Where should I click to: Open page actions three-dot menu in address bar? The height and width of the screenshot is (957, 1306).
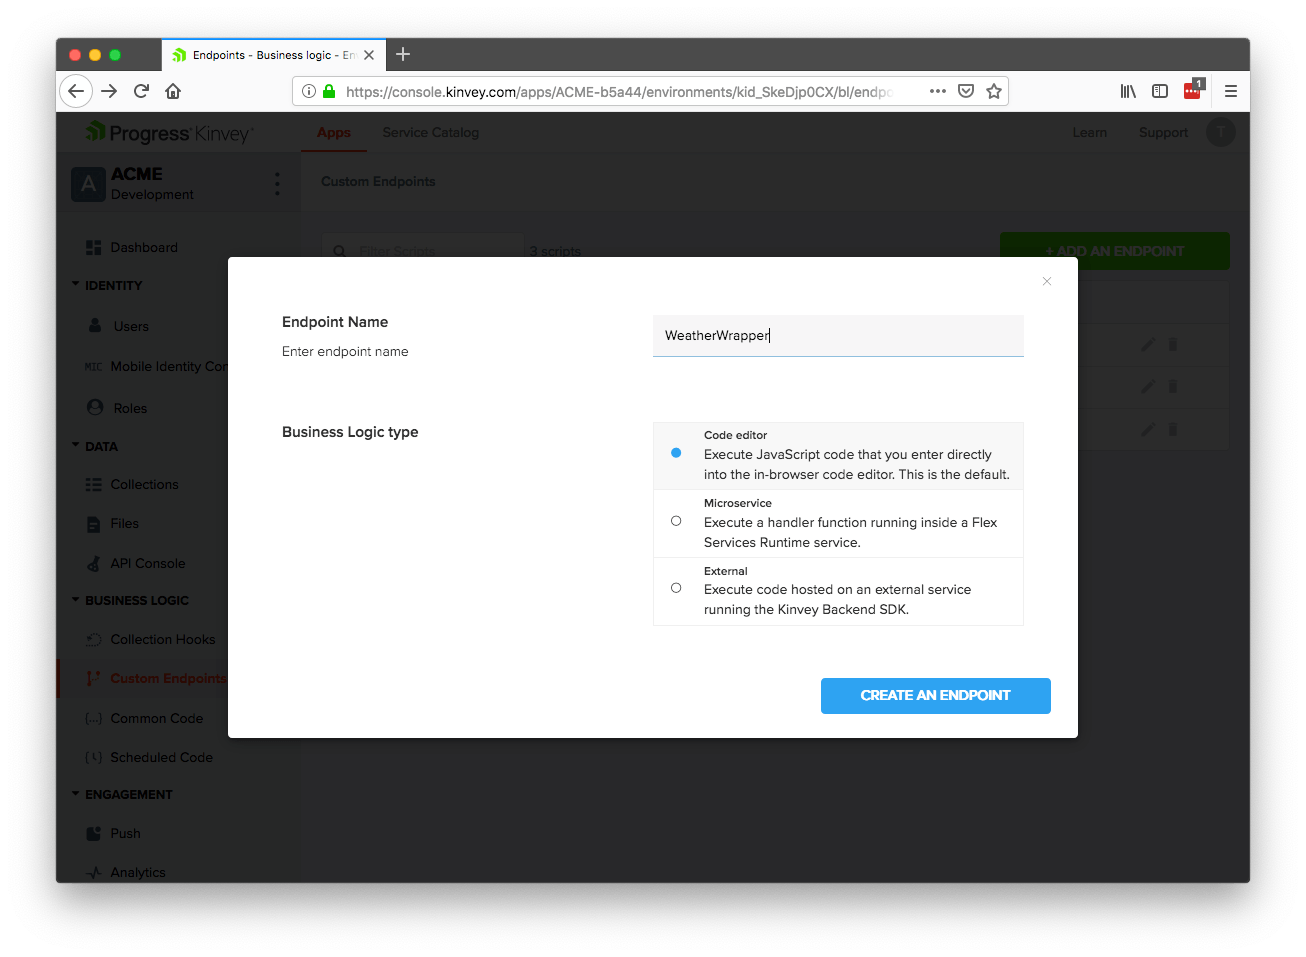(x=937, y=91)
